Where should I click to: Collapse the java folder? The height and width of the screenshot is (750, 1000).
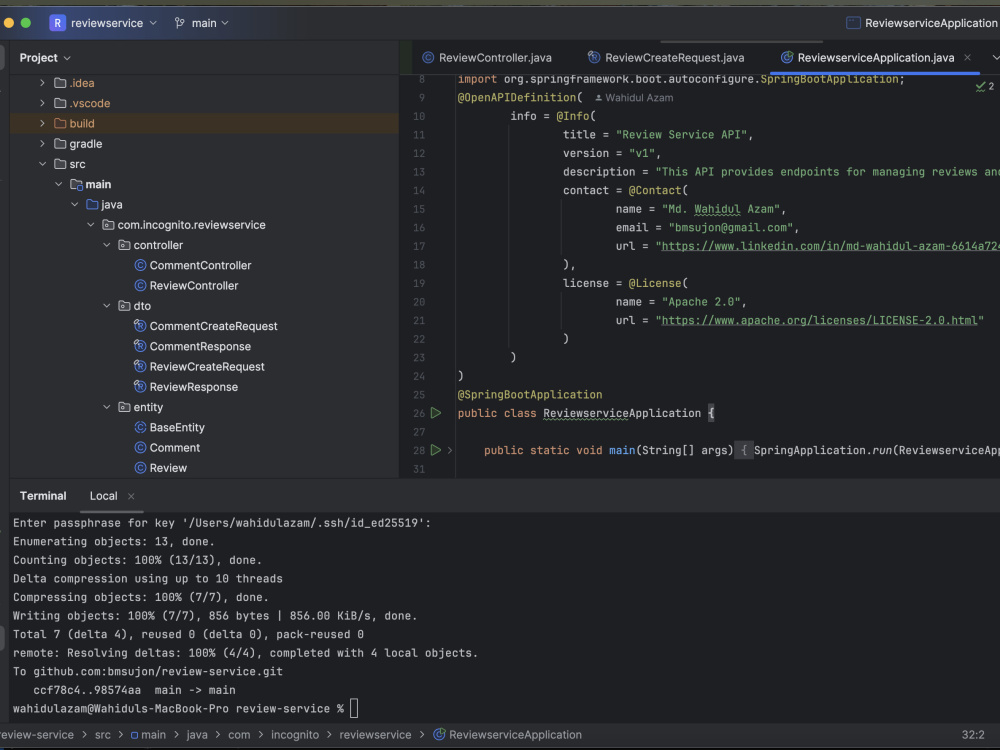point(75,205)
